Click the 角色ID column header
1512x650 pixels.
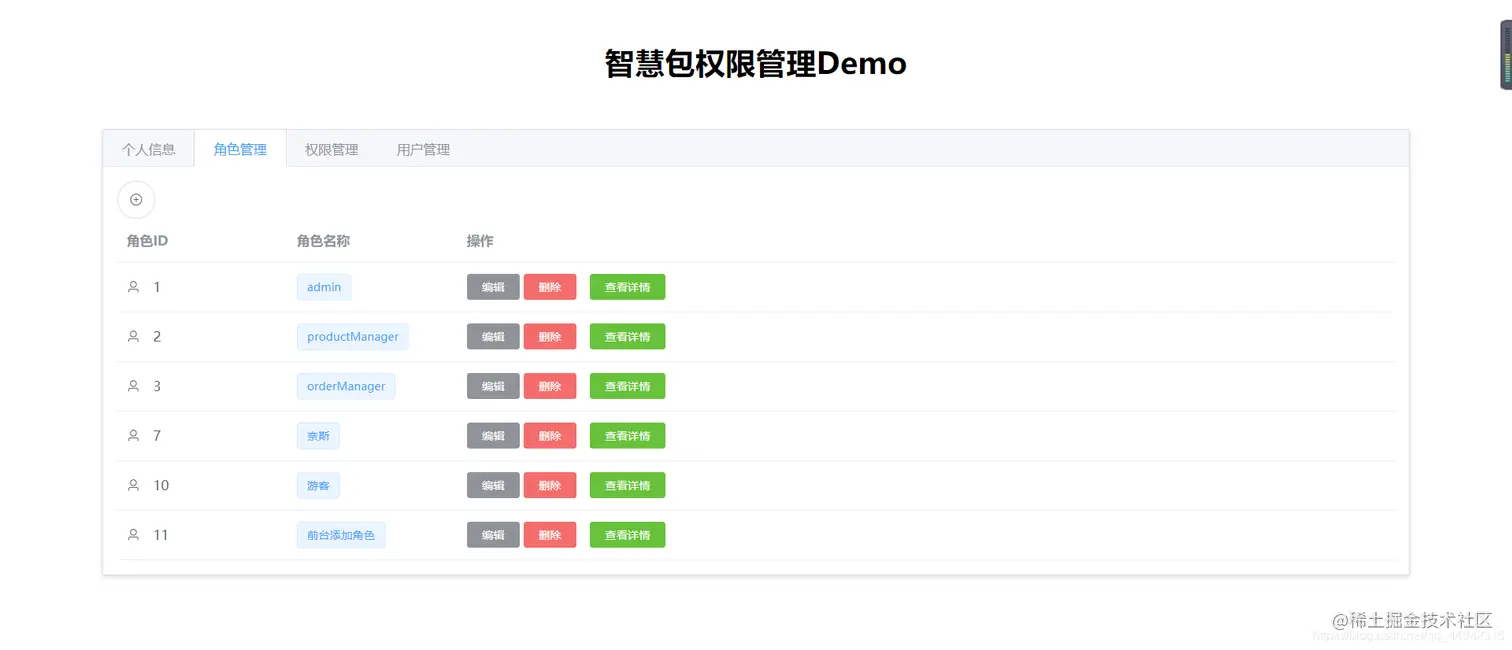pos(147,241)
